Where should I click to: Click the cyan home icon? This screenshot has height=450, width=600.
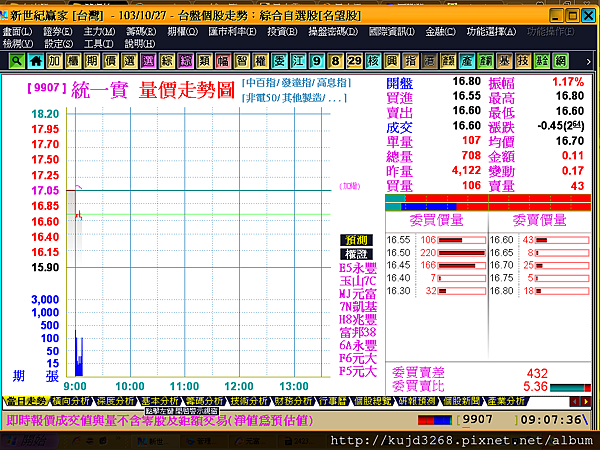point(35,61)
